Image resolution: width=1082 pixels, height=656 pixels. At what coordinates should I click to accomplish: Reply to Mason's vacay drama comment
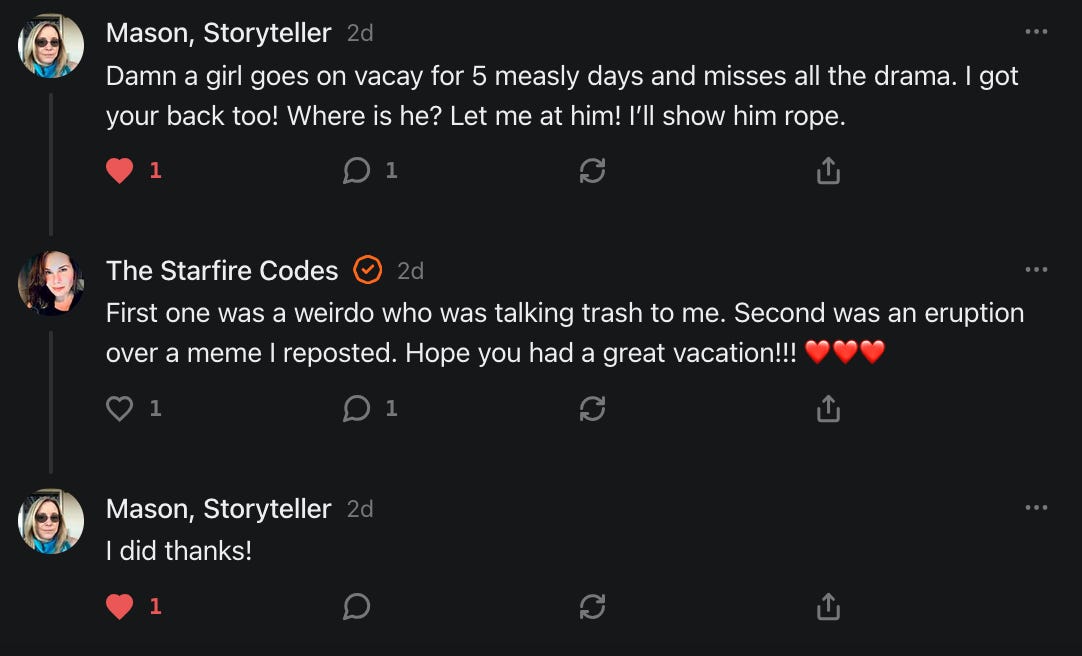coord(356,170)
